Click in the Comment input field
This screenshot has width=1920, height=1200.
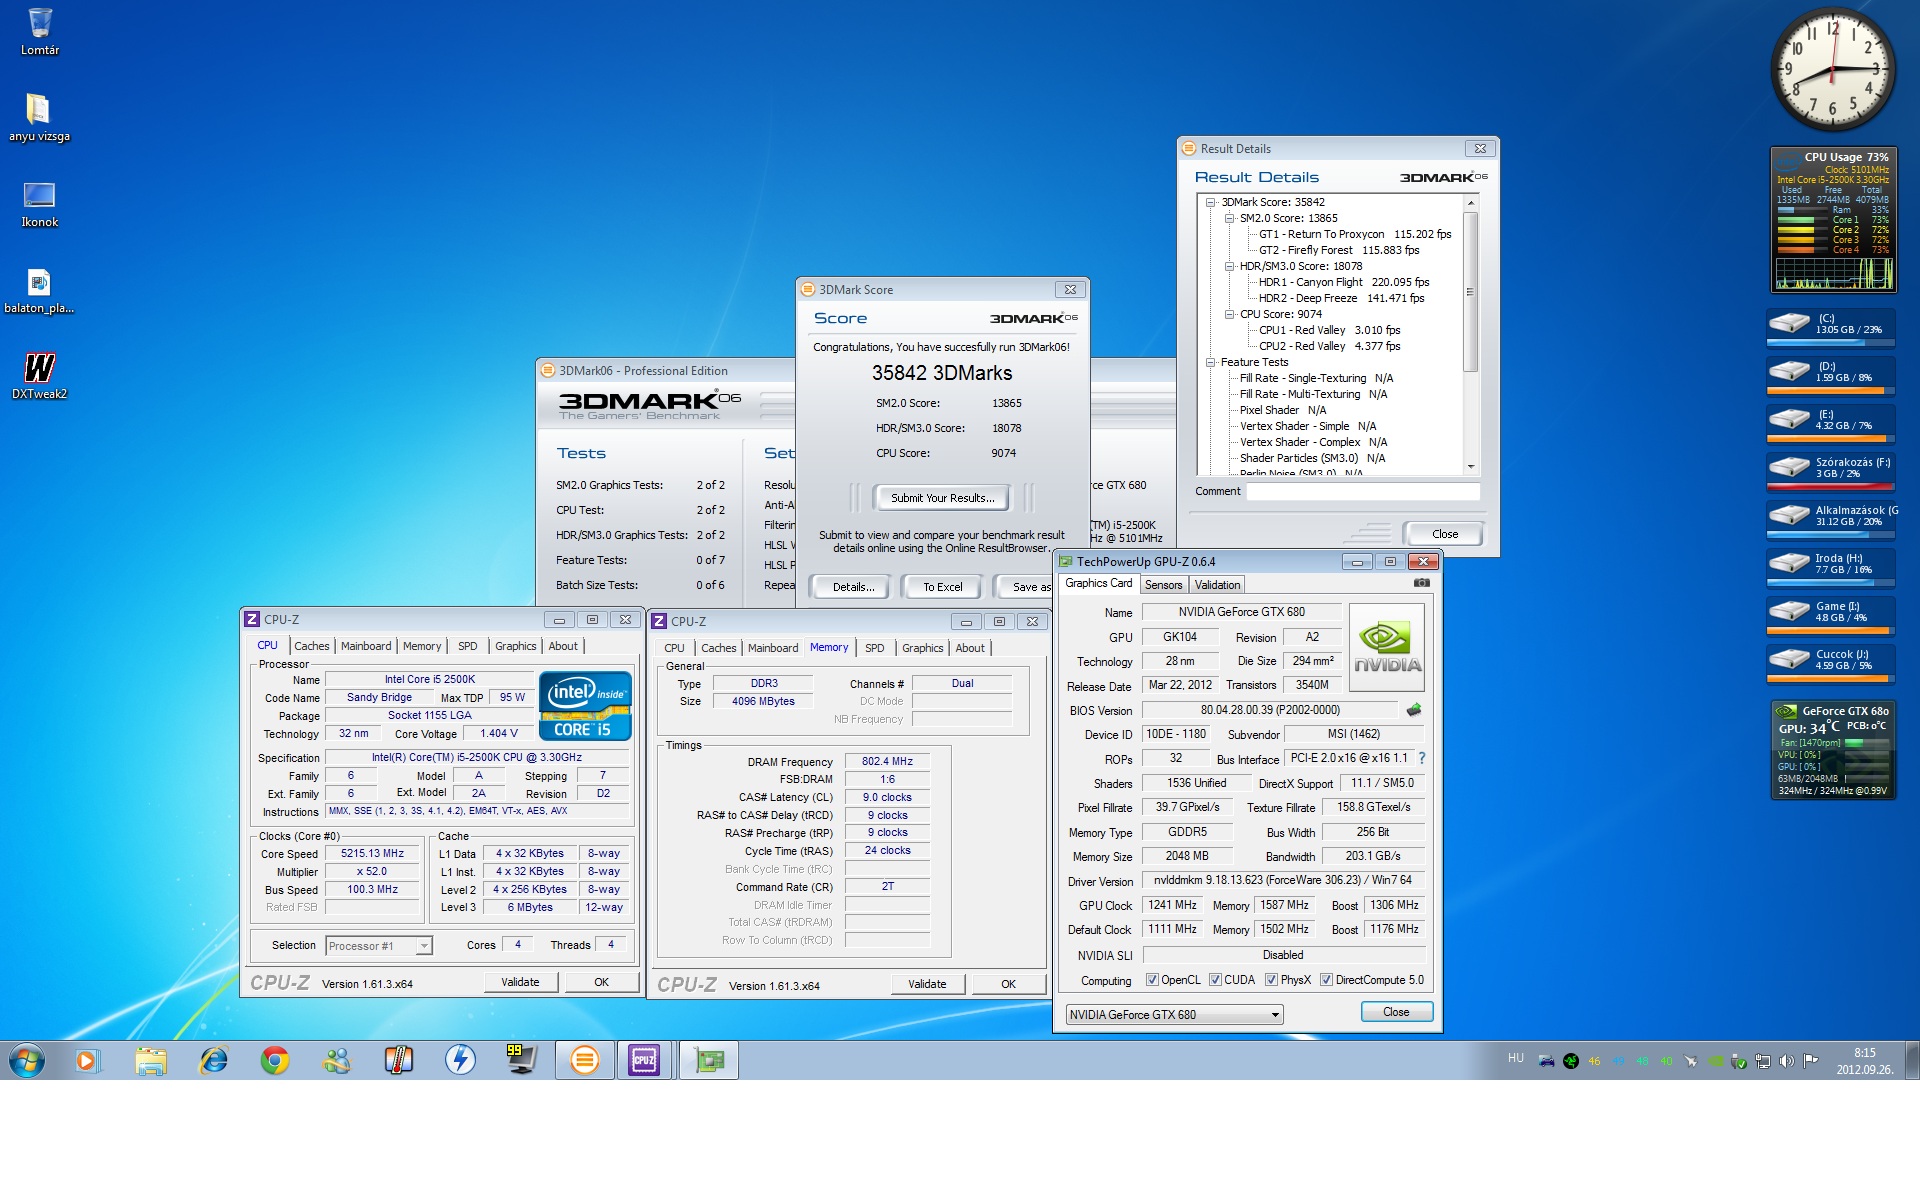pyautogui.click(x=1362, y=491)
